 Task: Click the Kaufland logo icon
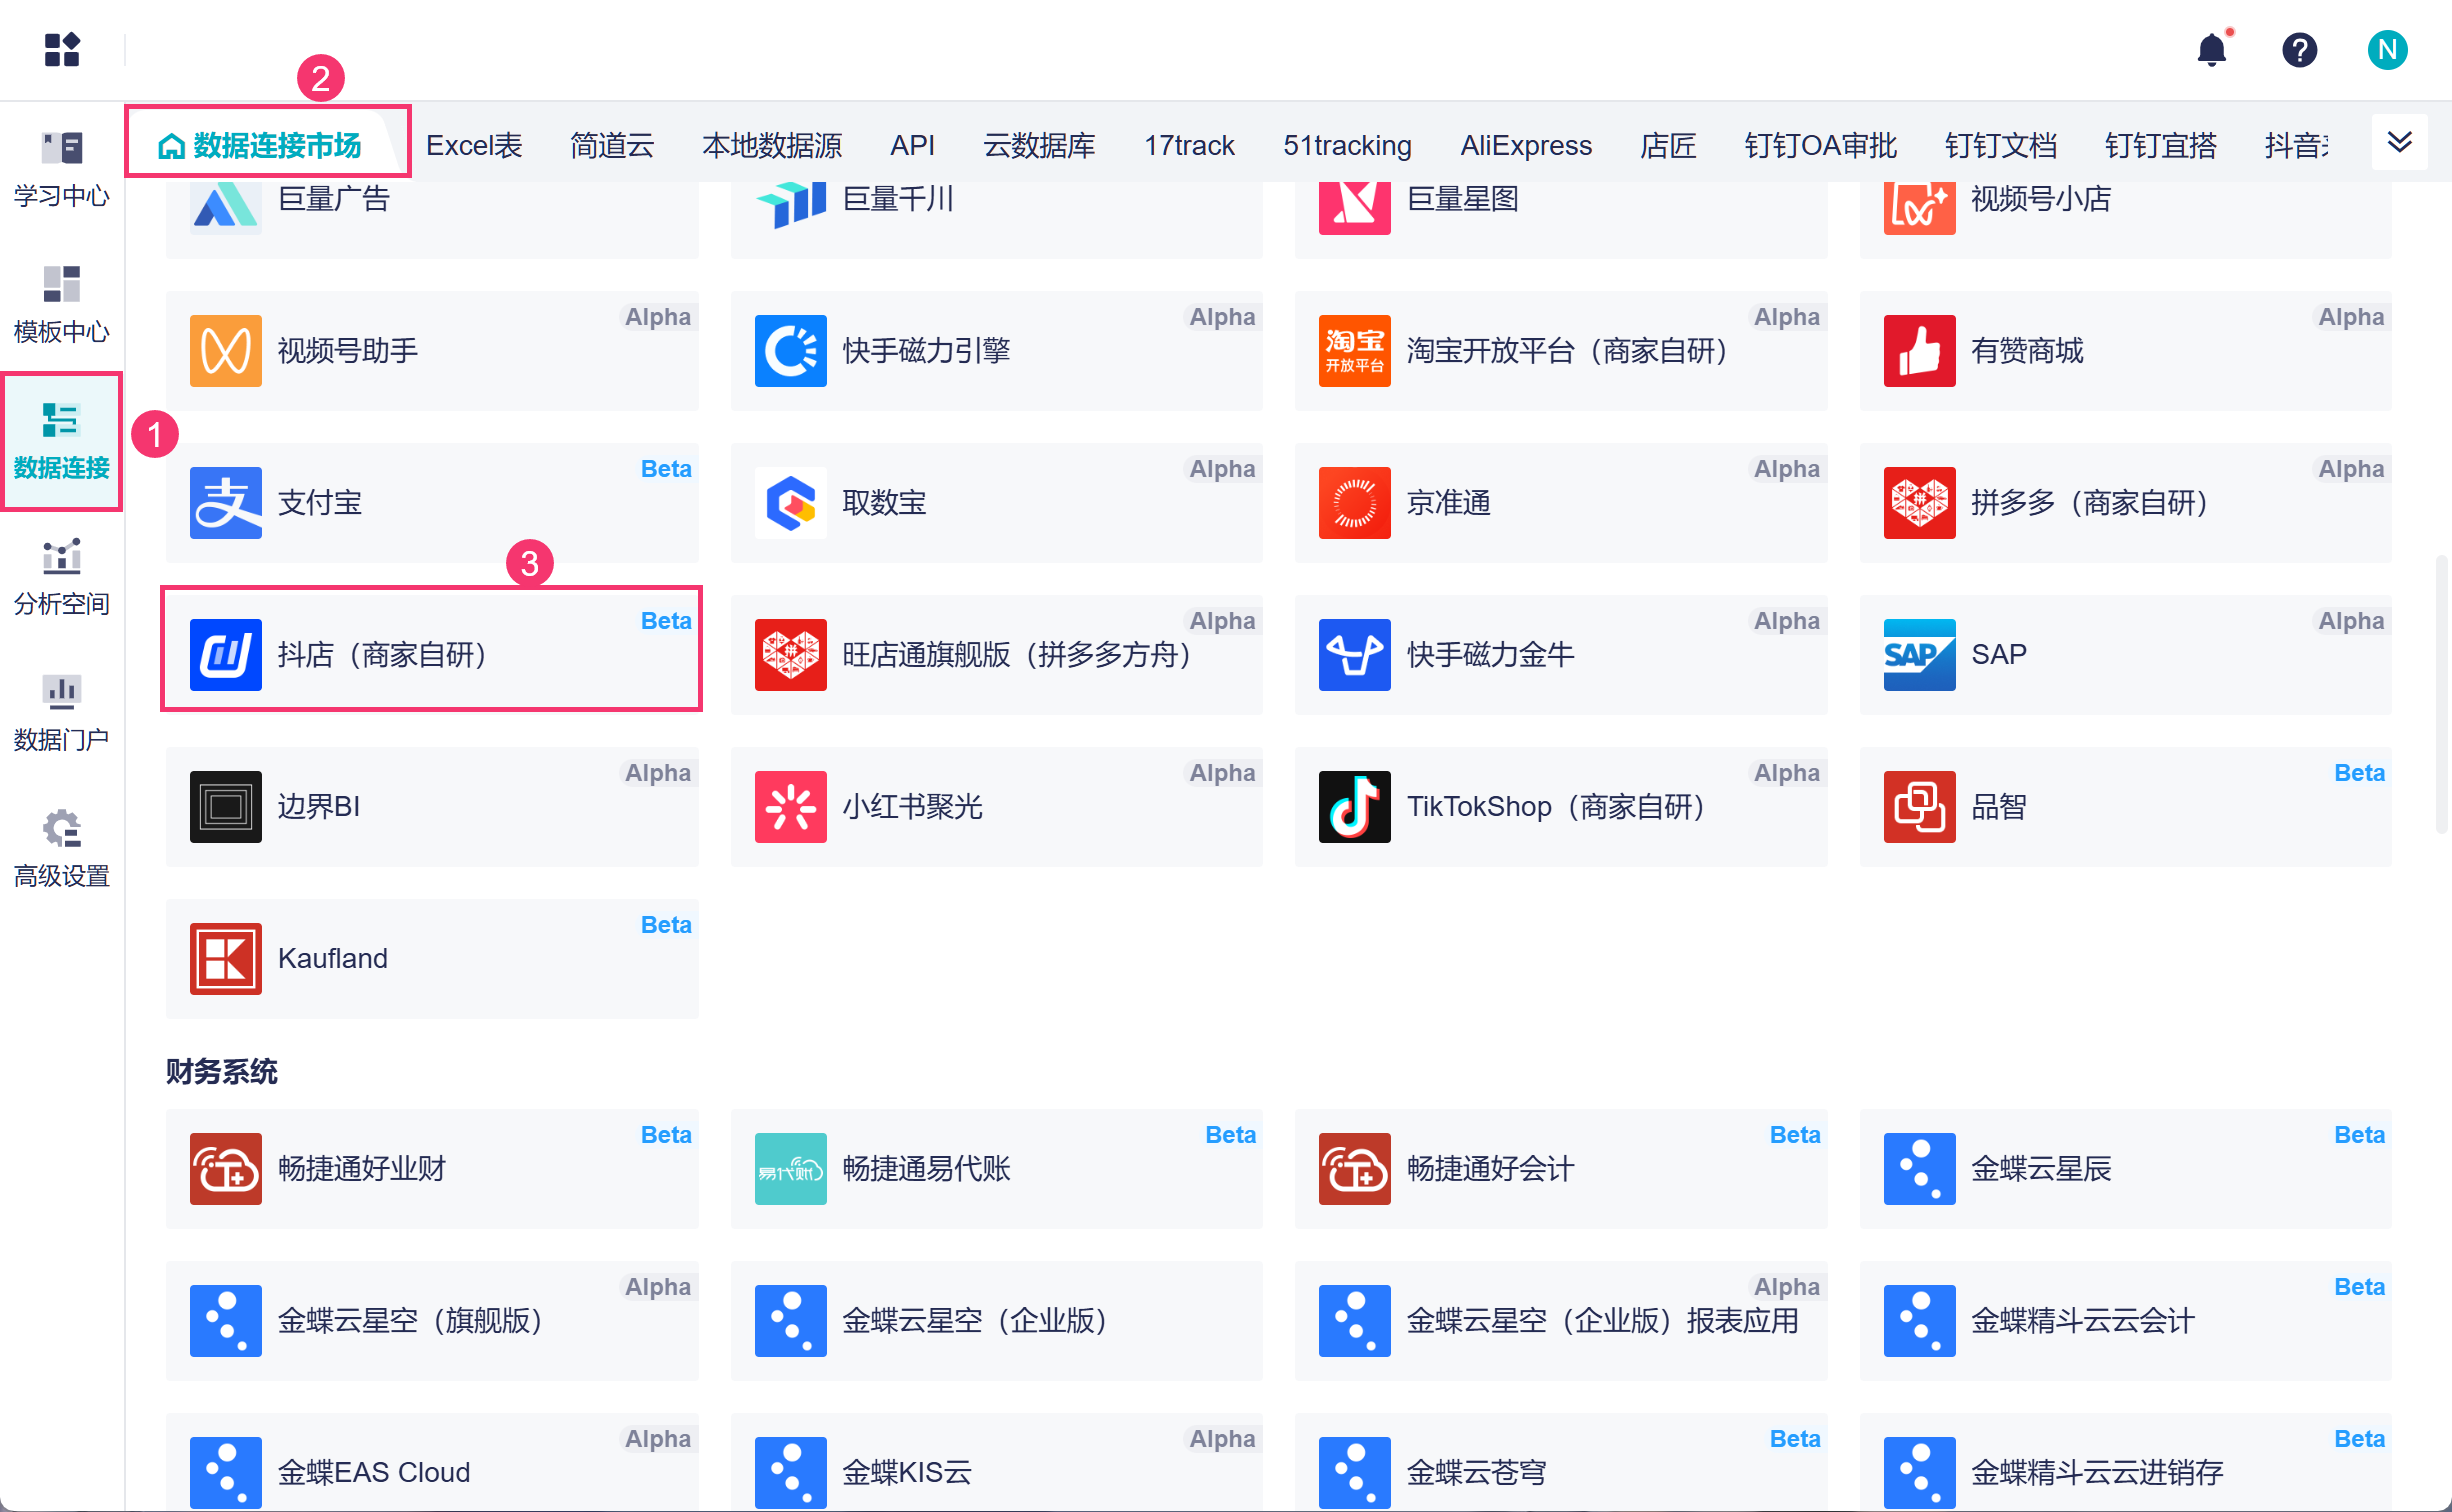(226, 959)
